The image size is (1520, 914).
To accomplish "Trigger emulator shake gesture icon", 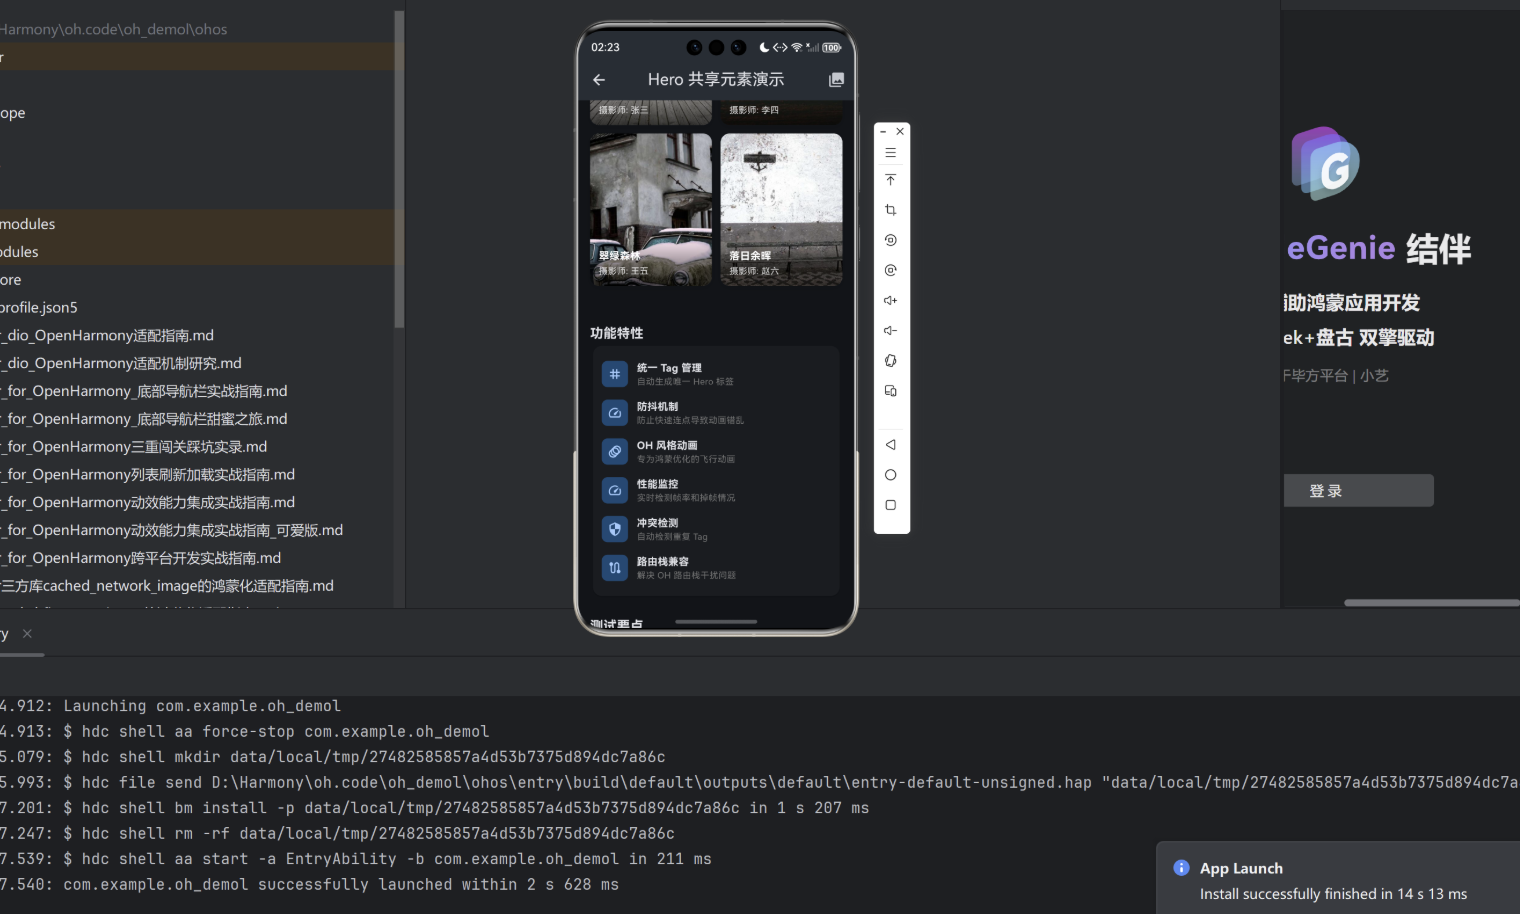I will pos(890,360).
